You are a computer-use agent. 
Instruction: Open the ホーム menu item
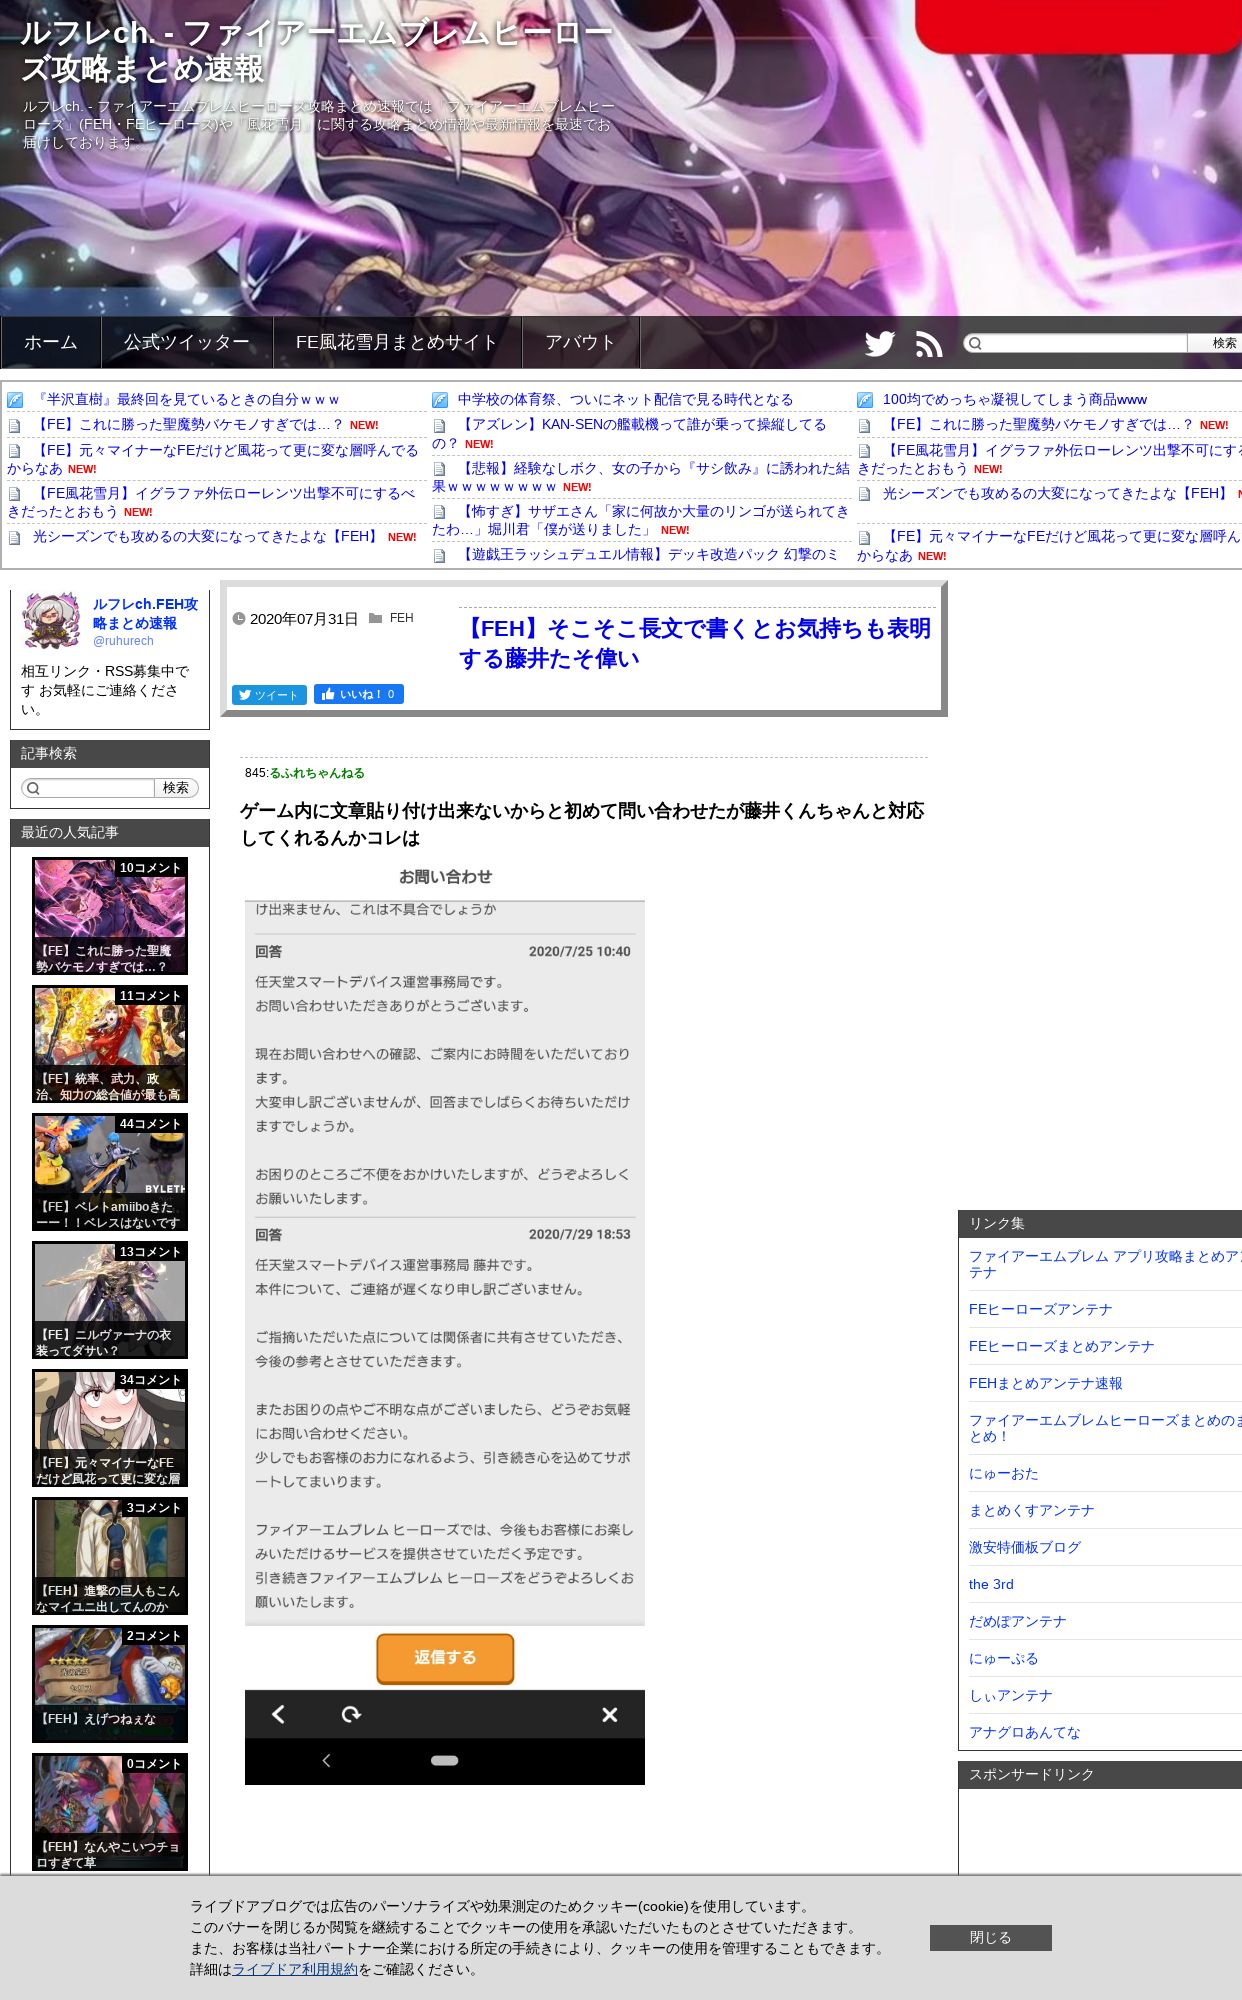pos(51,342)
